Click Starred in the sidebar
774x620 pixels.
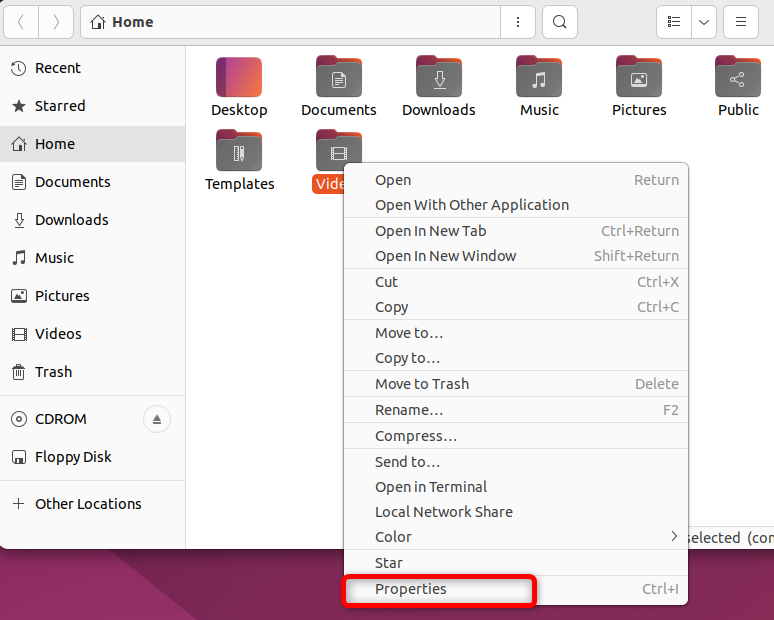[60, 106]
